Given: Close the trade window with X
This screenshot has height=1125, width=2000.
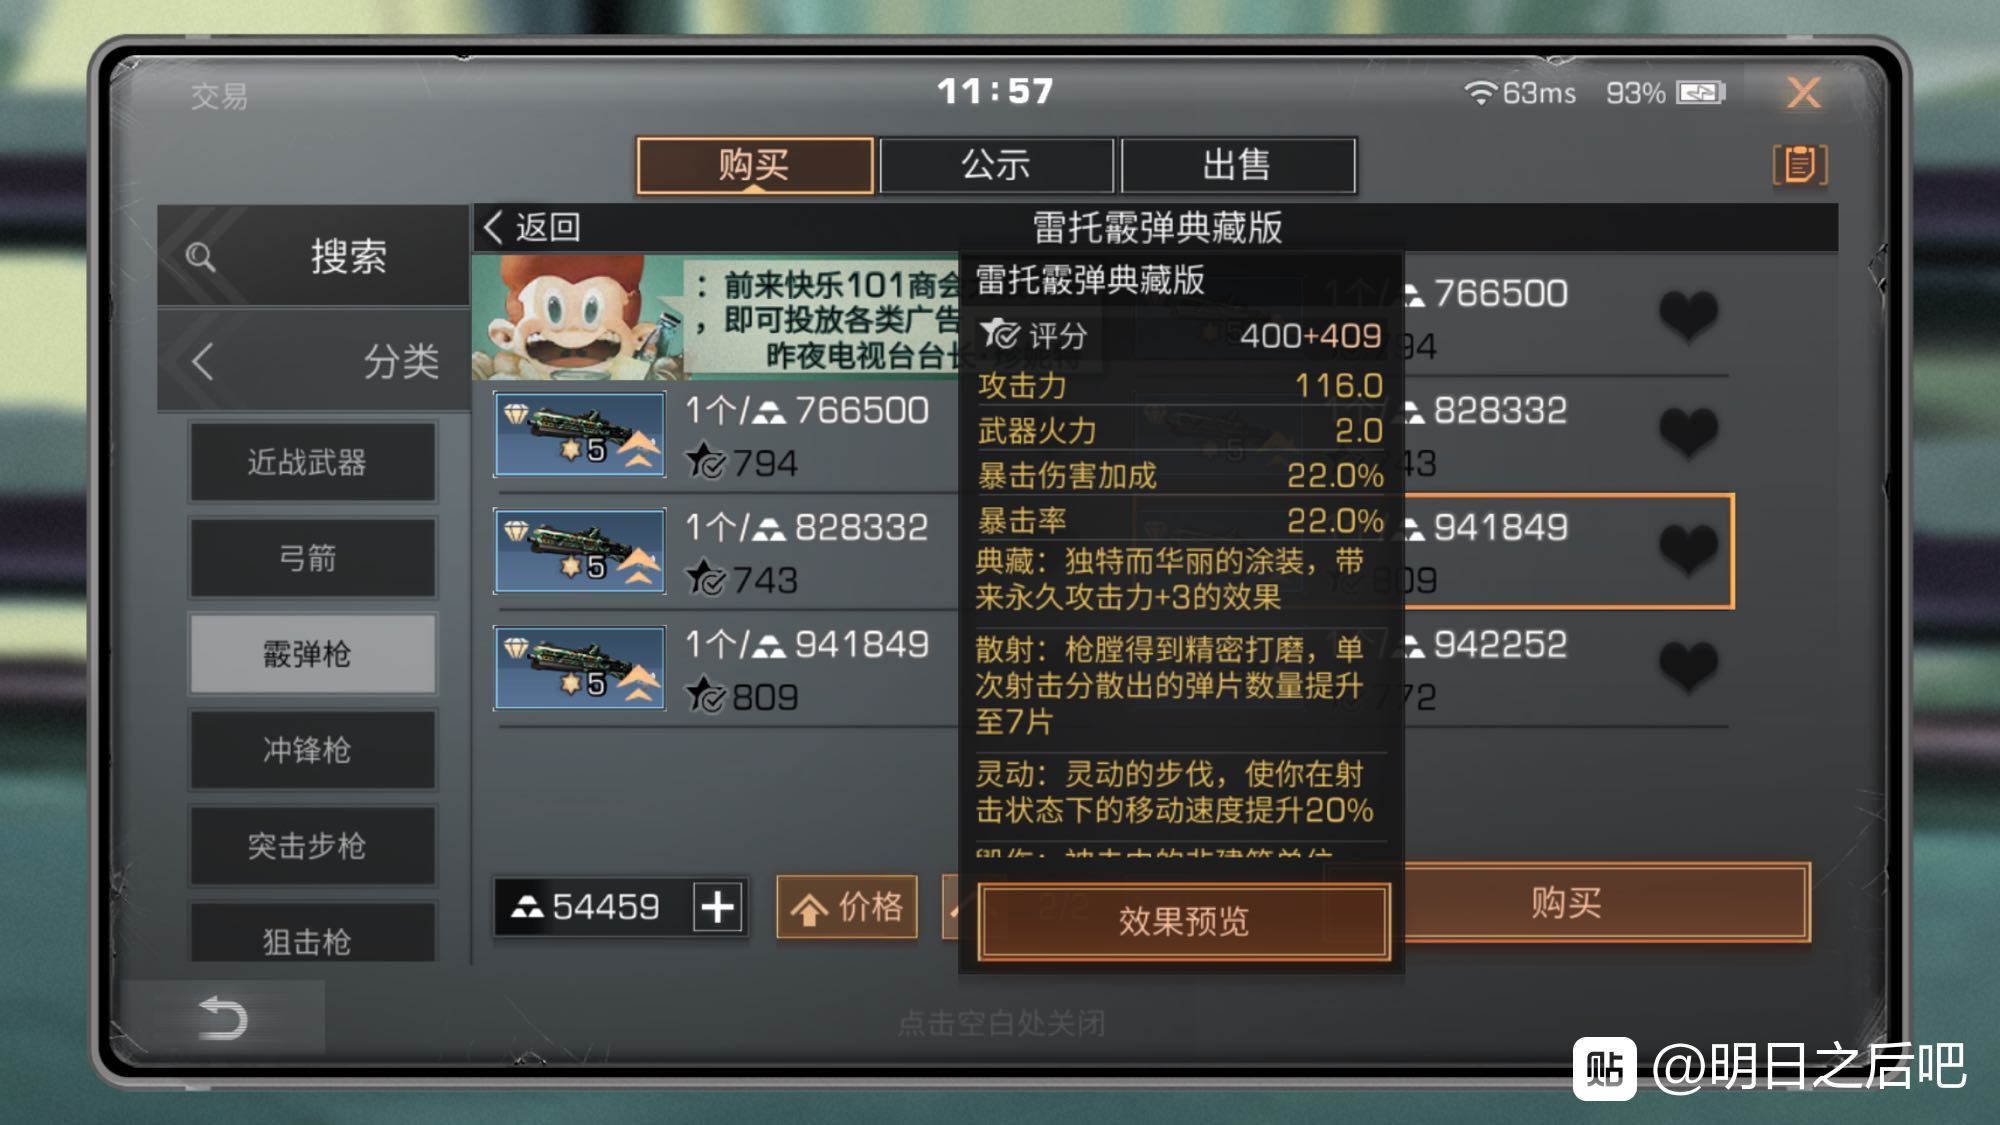Looking at the screenshot, I should coord(1803,93).
